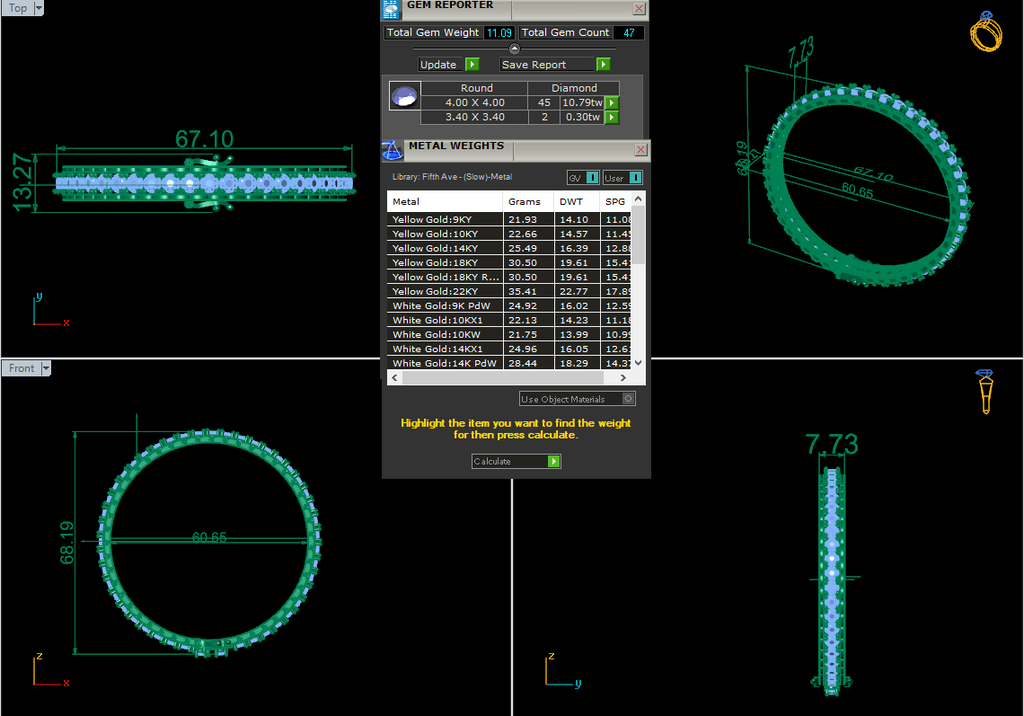Select the White Gold:10KW row
The image size is (1024, 716).
click(x=509, y=334)
